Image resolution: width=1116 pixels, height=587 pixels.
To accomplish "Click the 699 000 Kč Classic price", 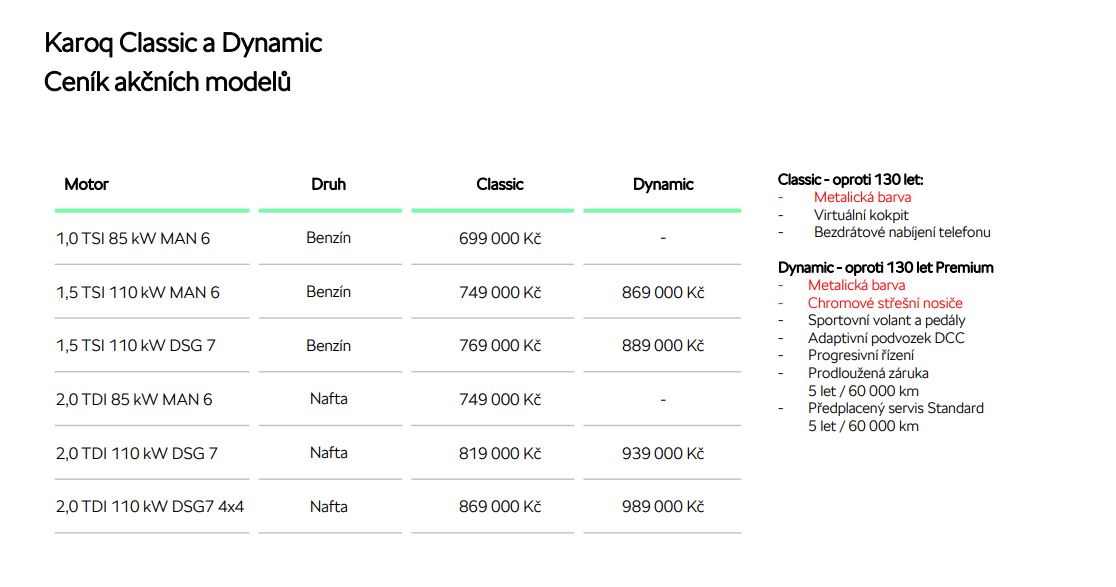I will (500, 239).
